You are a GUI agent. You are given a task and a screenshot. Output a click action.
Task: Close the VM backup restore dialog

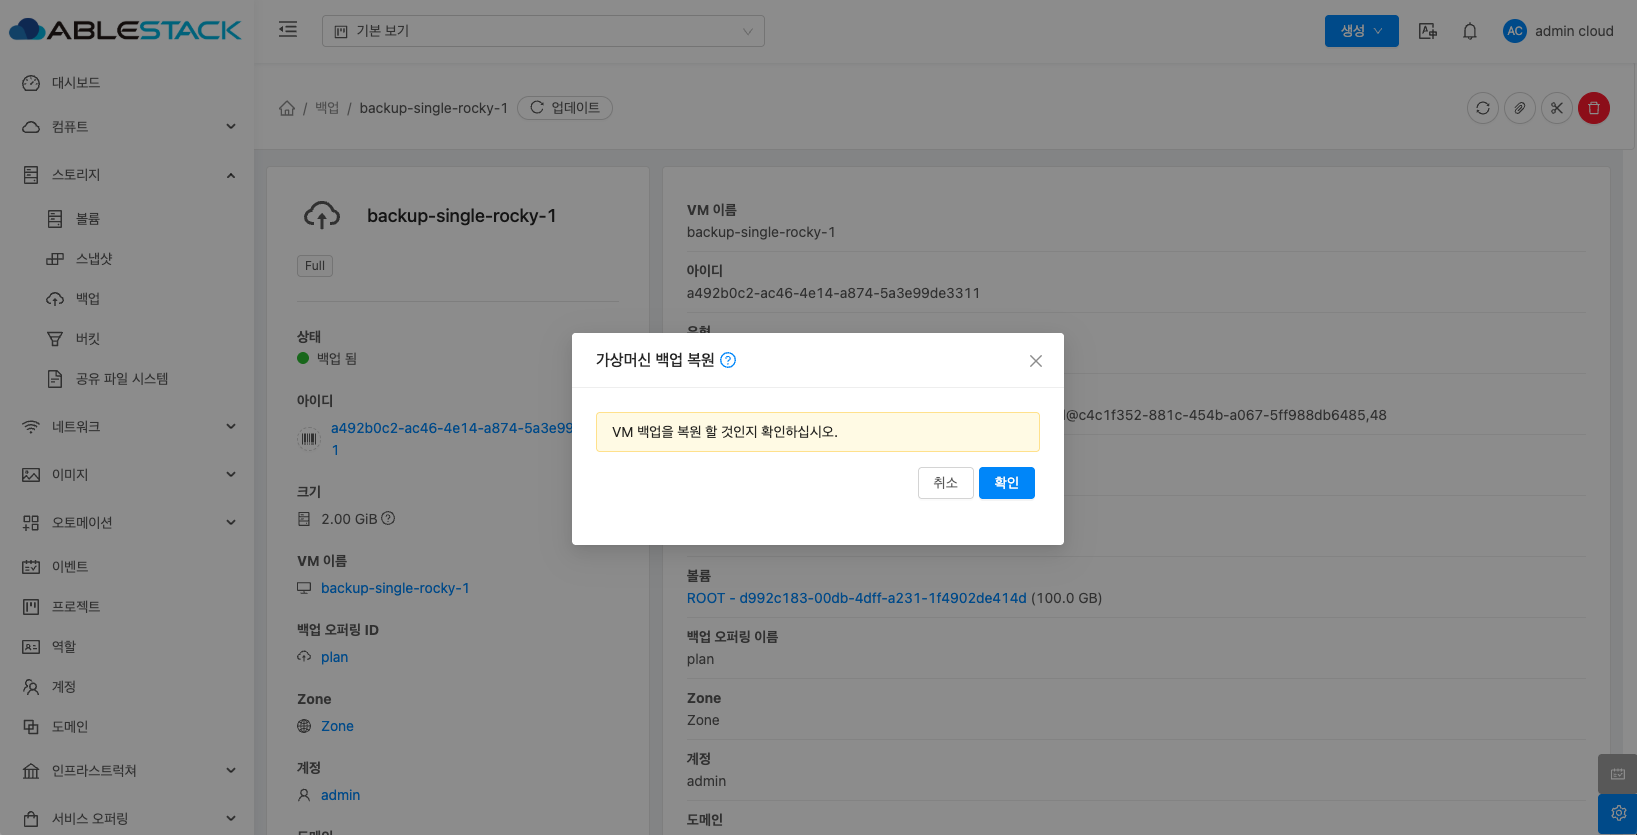(x=1035, y=361)
